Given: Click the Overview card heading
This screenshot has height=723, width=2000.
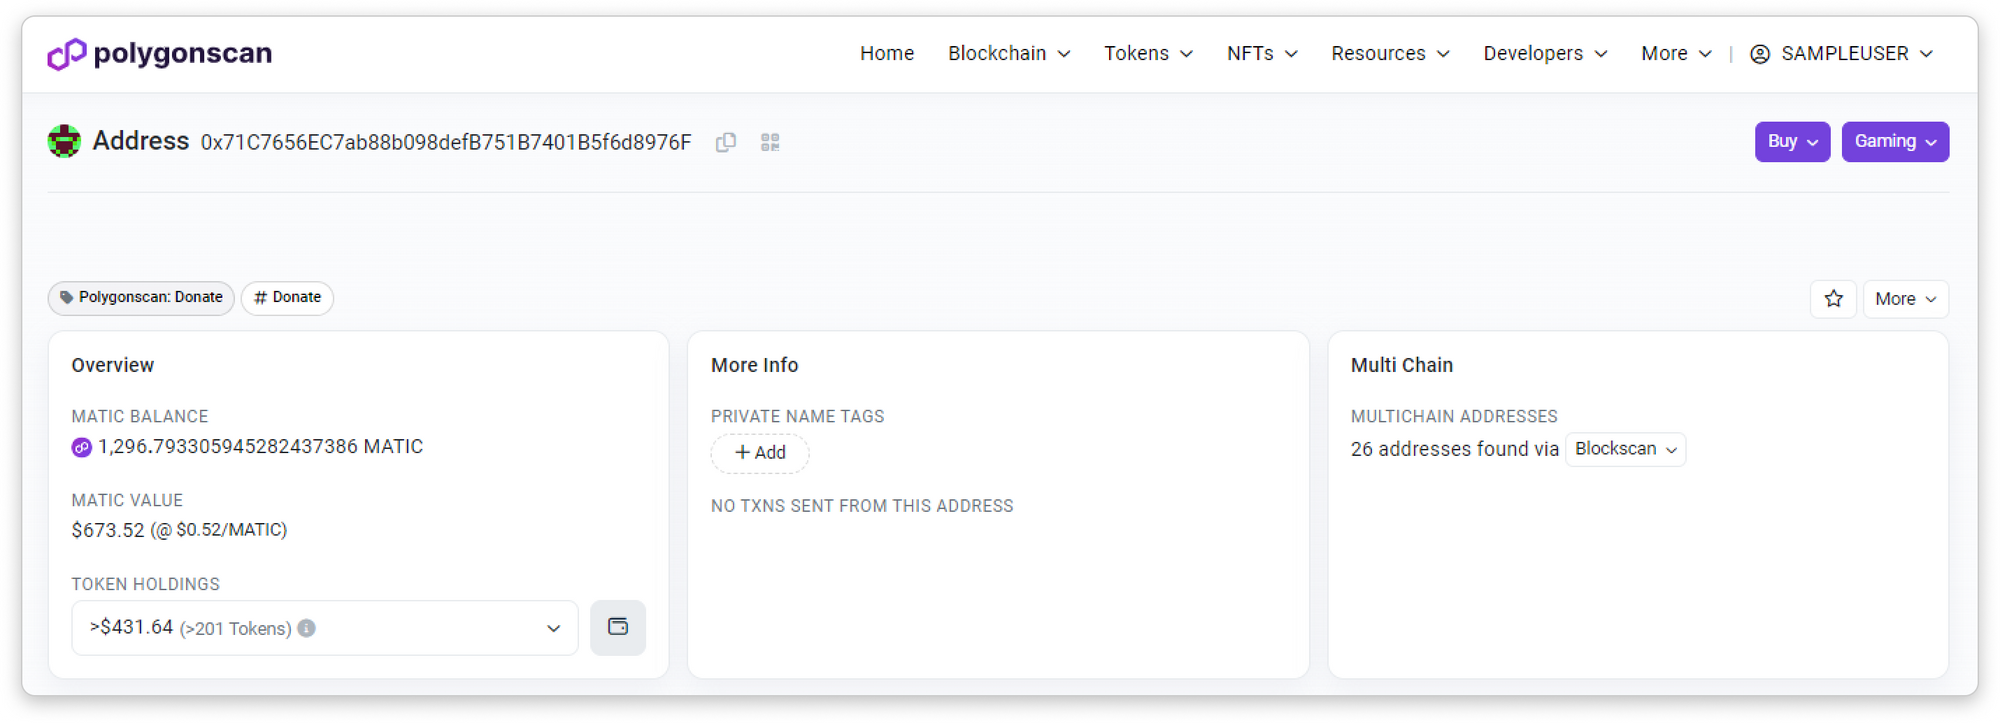Looking at the screenshot, I should coord(113,365).
